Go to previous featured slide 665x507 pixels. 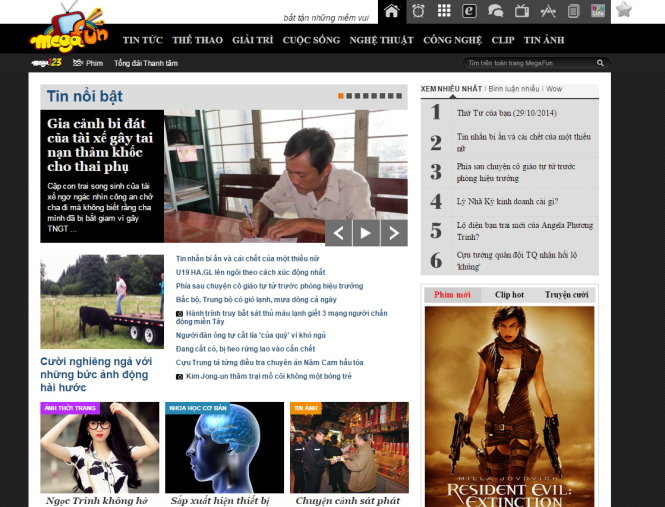339,233
